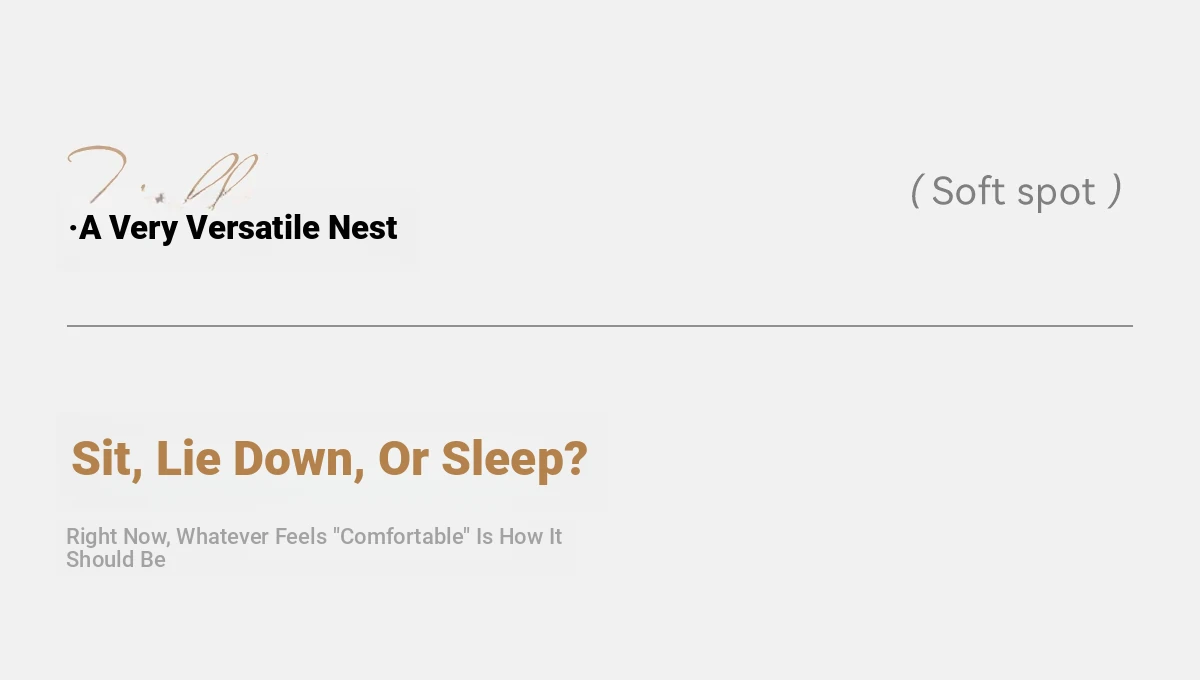Screen dimensions: 1200x680
Task: Click the cursive signature graphic
Action: [x=165, y=176]
